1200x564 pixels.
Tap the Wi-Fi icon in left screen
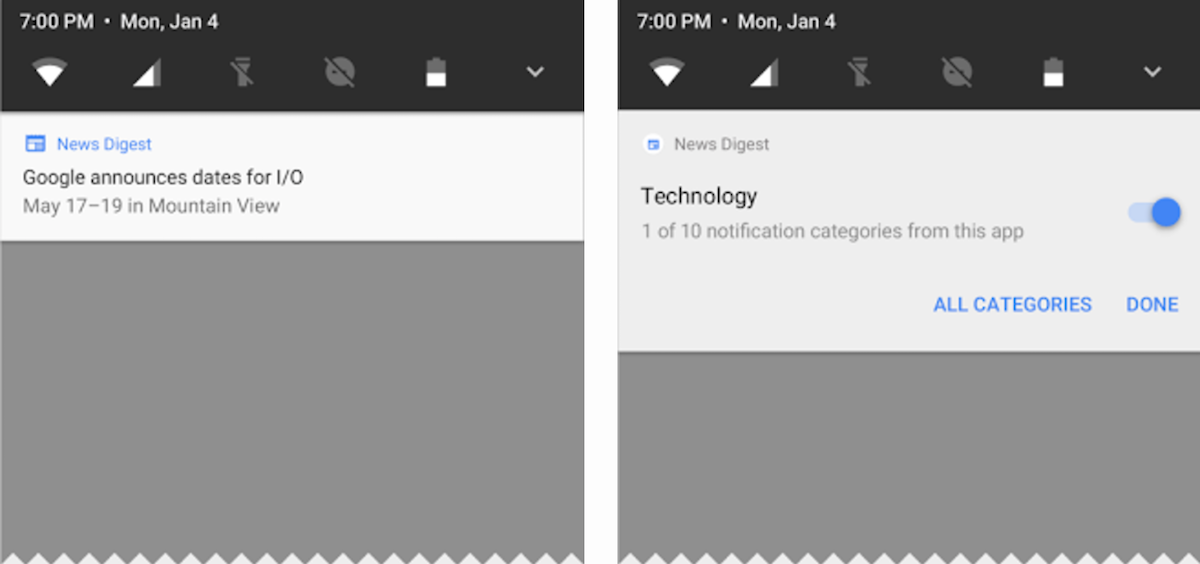49,72
